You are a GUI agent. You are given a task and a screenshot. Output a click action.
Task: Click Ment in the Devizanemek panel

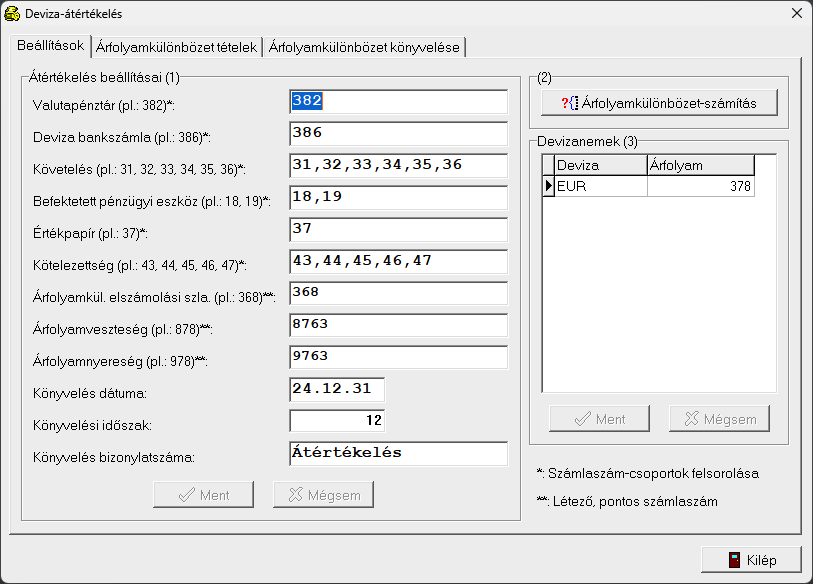[x=599, y=419]
